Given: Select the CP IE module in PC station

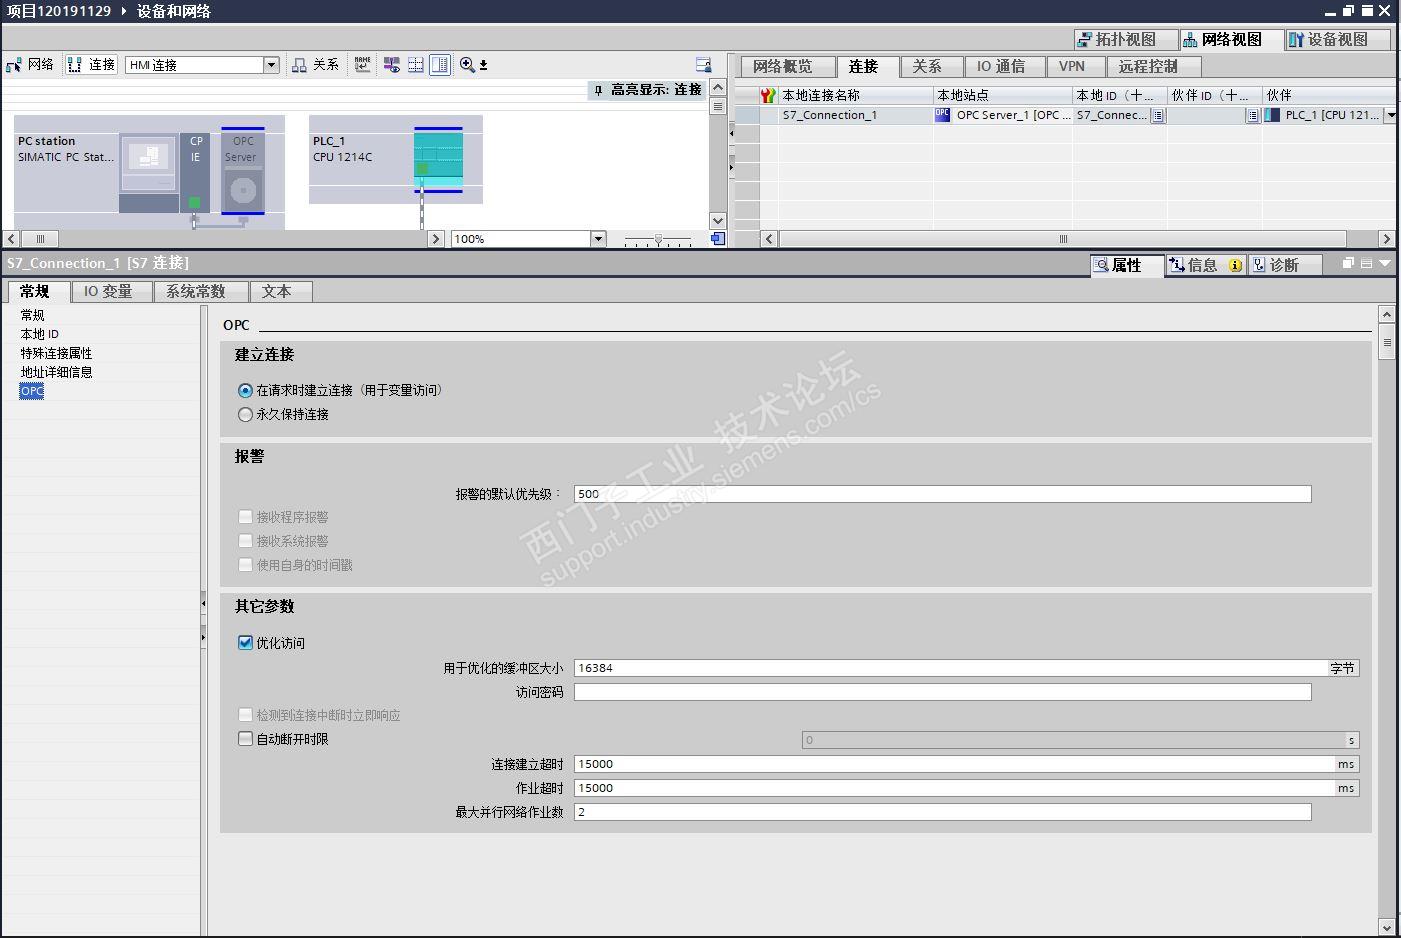Looking at the screenshot, I should tap(195, 172).
